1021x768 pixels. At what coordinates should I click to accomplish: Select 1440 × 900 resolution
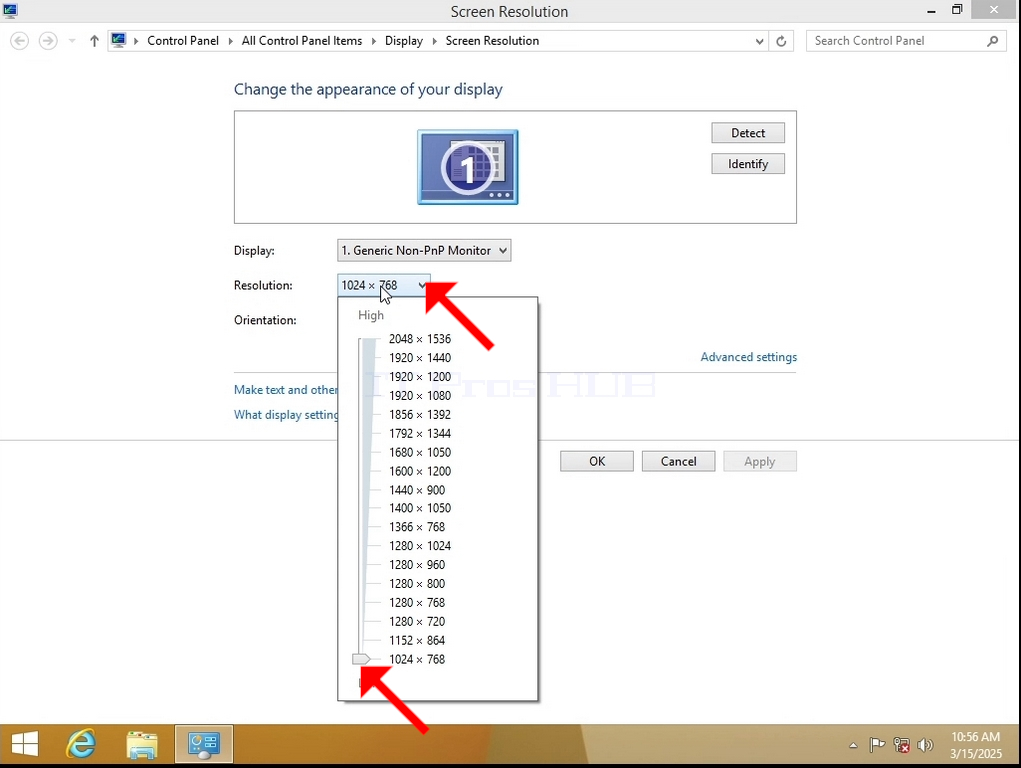click(x=417, y=490)
